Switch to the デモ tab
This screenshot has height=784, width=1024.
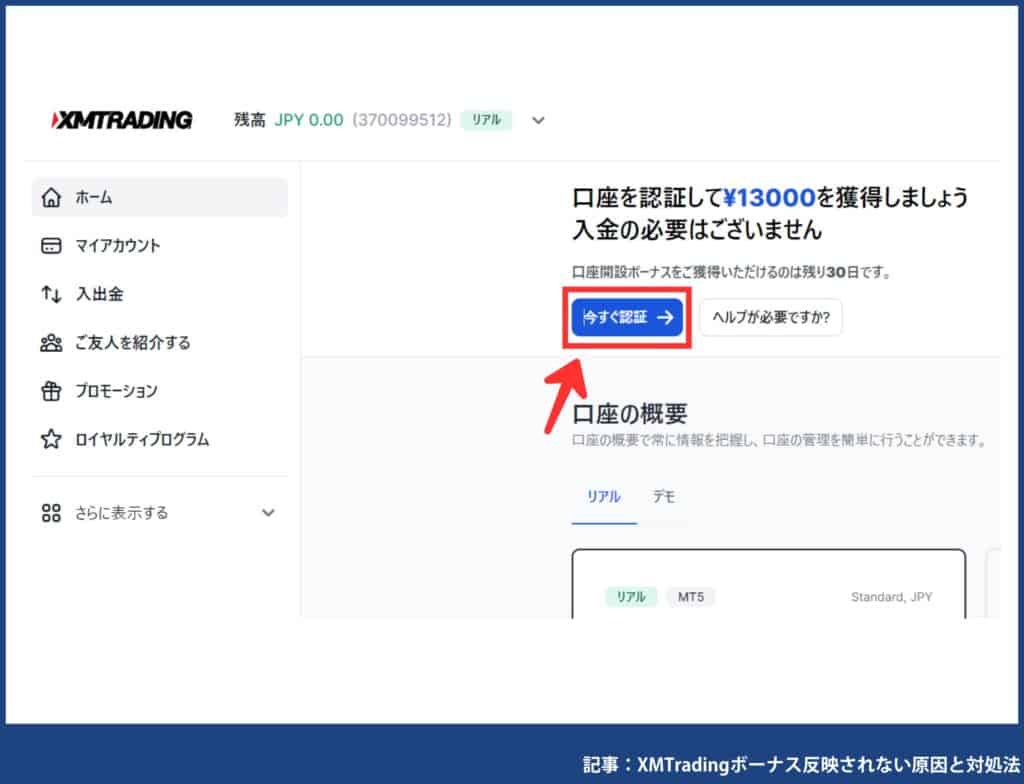click(x=664, y=497)
